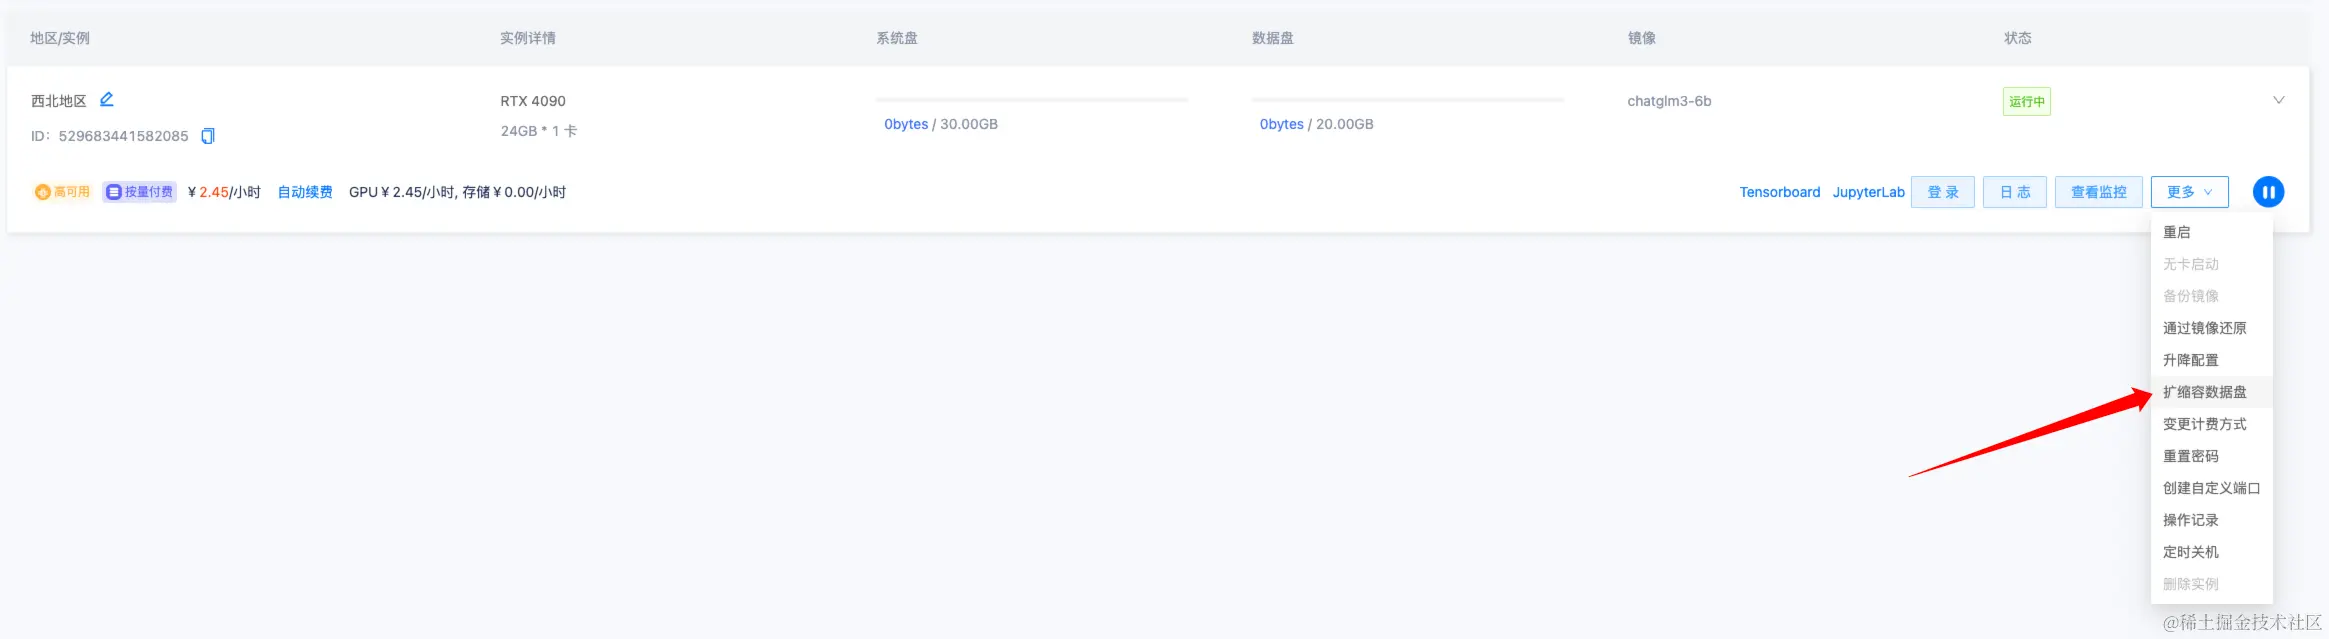Click the 镜像 column header
The width and height of the screenshot is (2329, 639).
pos(1642,38)
